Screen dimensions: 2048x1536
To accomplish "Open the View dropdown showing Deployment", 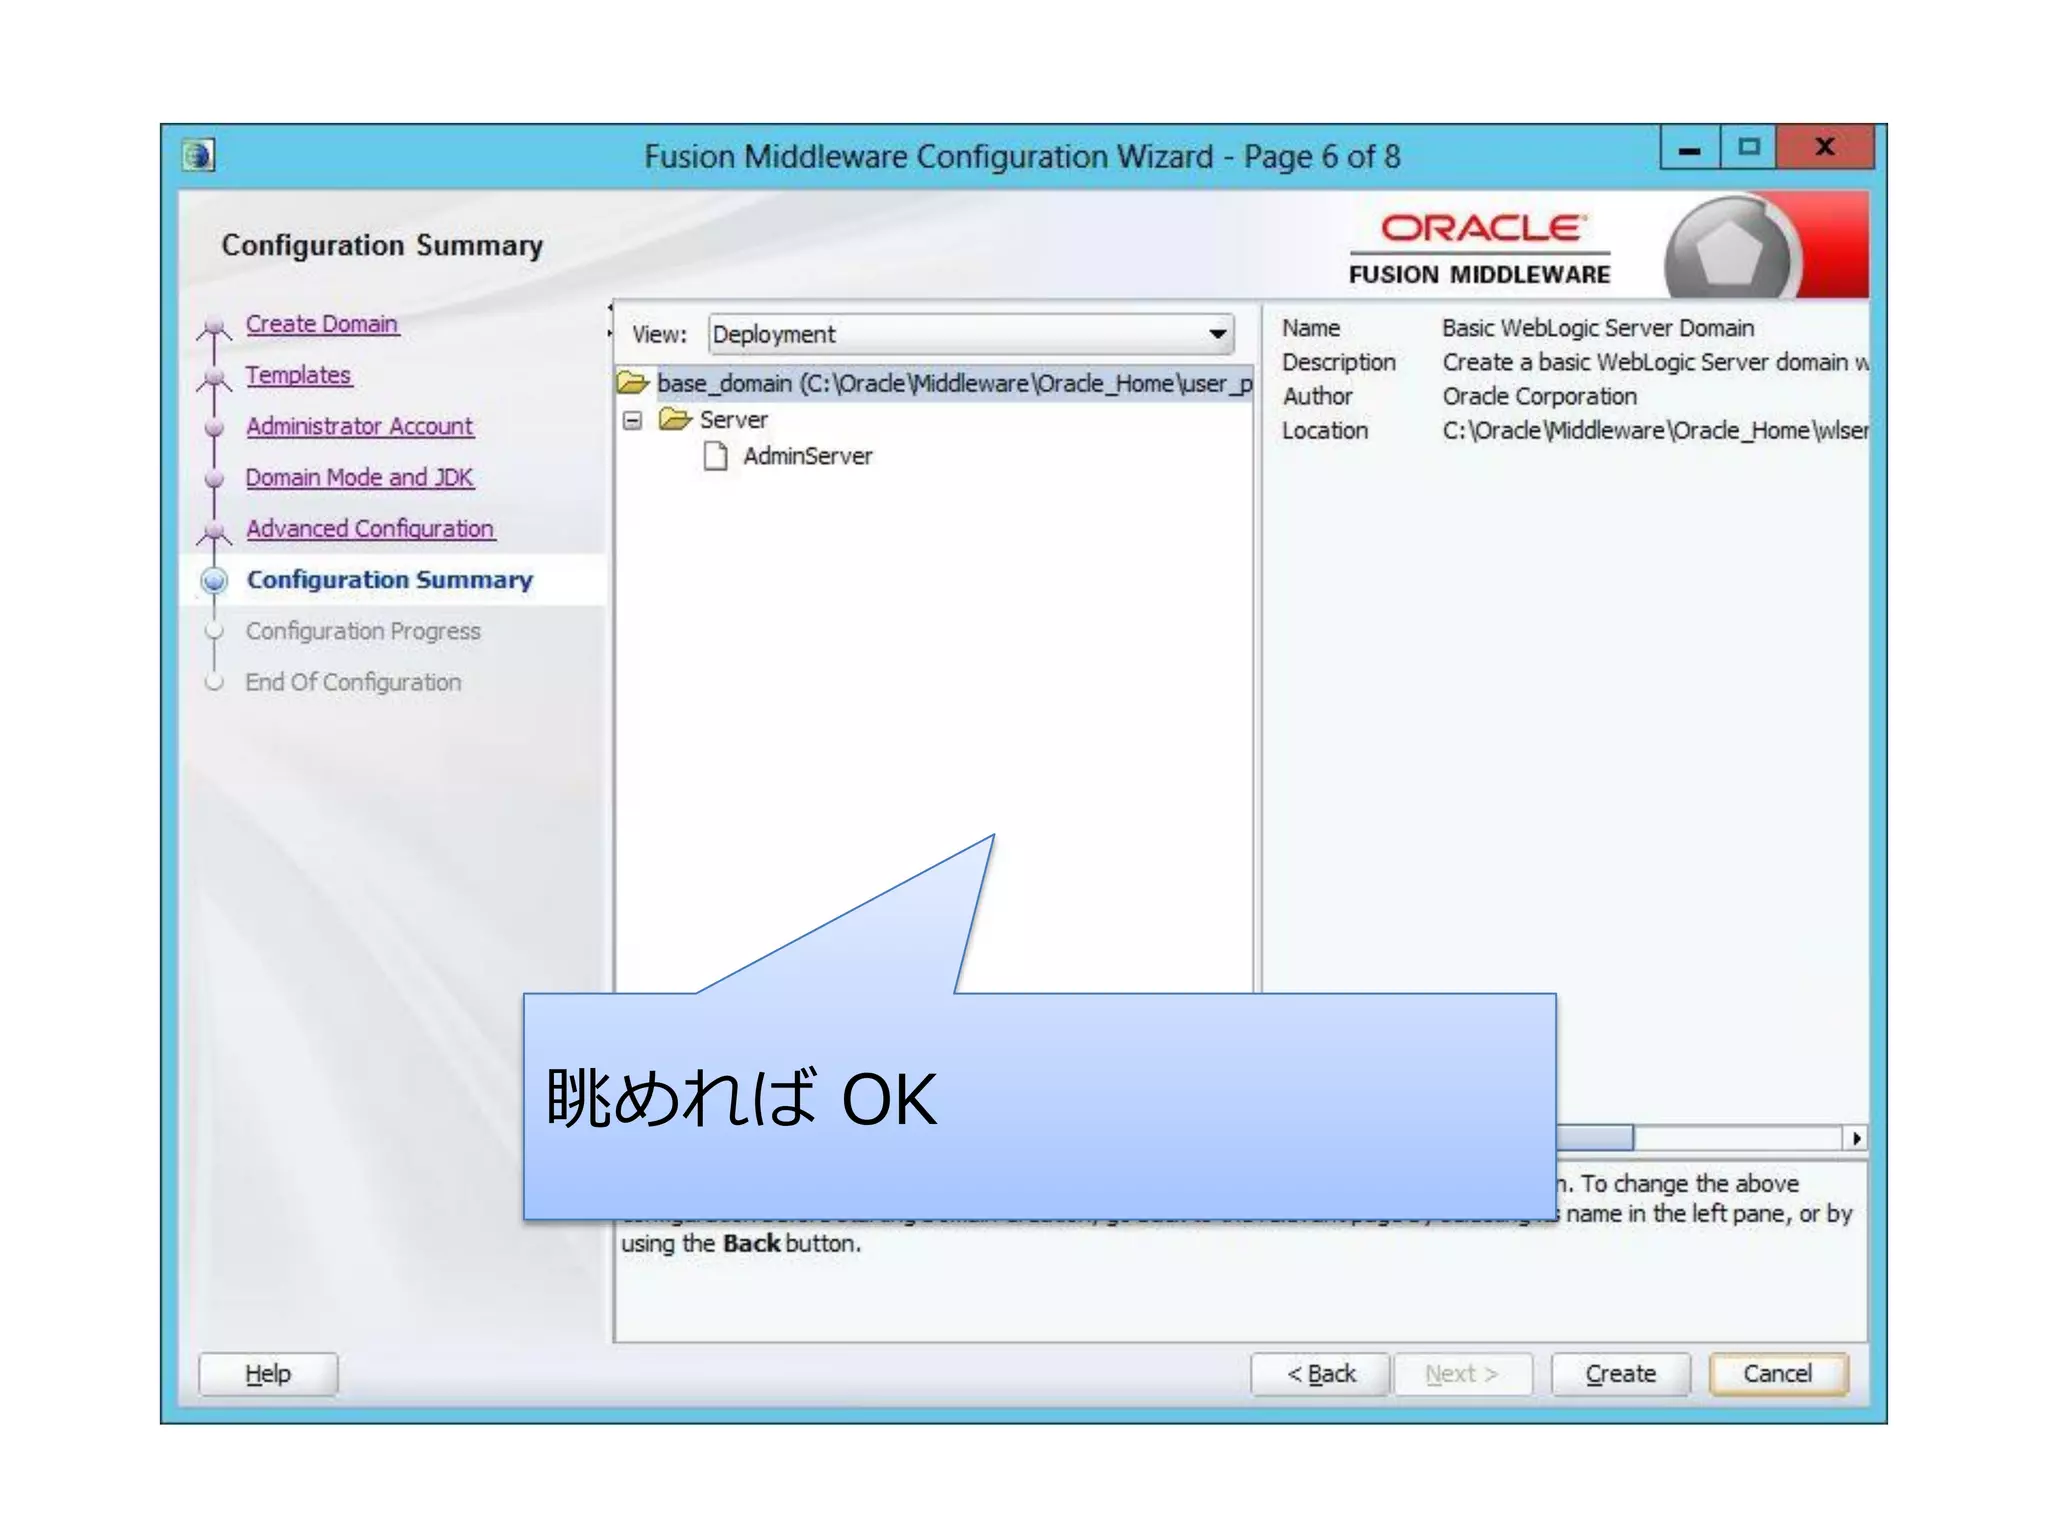I will [x=970, y=334].
